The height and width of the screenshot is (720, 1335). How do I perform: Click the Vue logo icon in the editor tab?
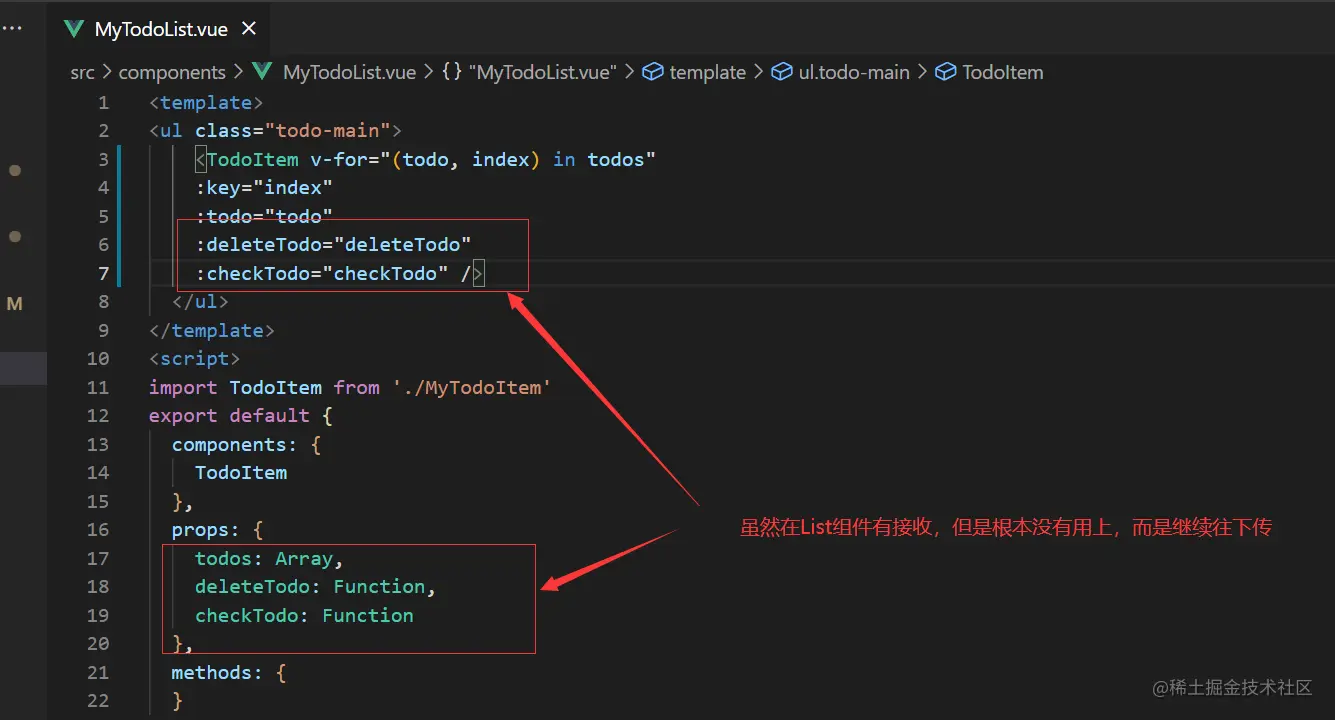tap(73, 29)
